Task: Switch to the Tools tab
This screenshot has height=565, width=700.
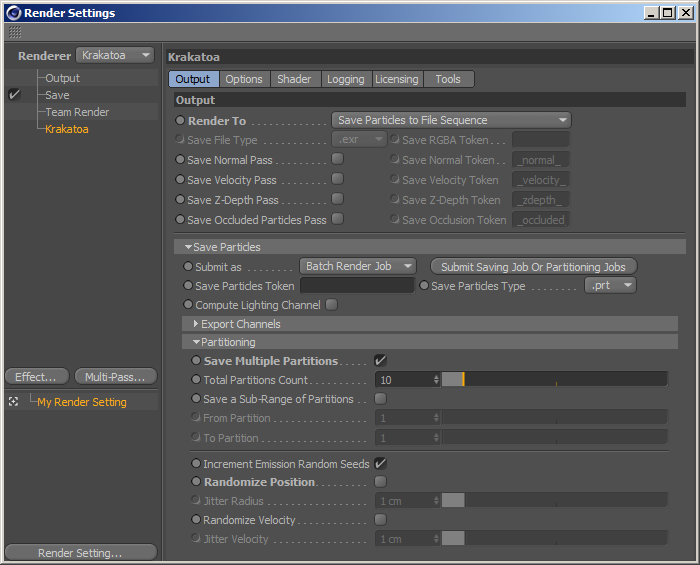Action: pyautogui.click(x=448, y=79)
